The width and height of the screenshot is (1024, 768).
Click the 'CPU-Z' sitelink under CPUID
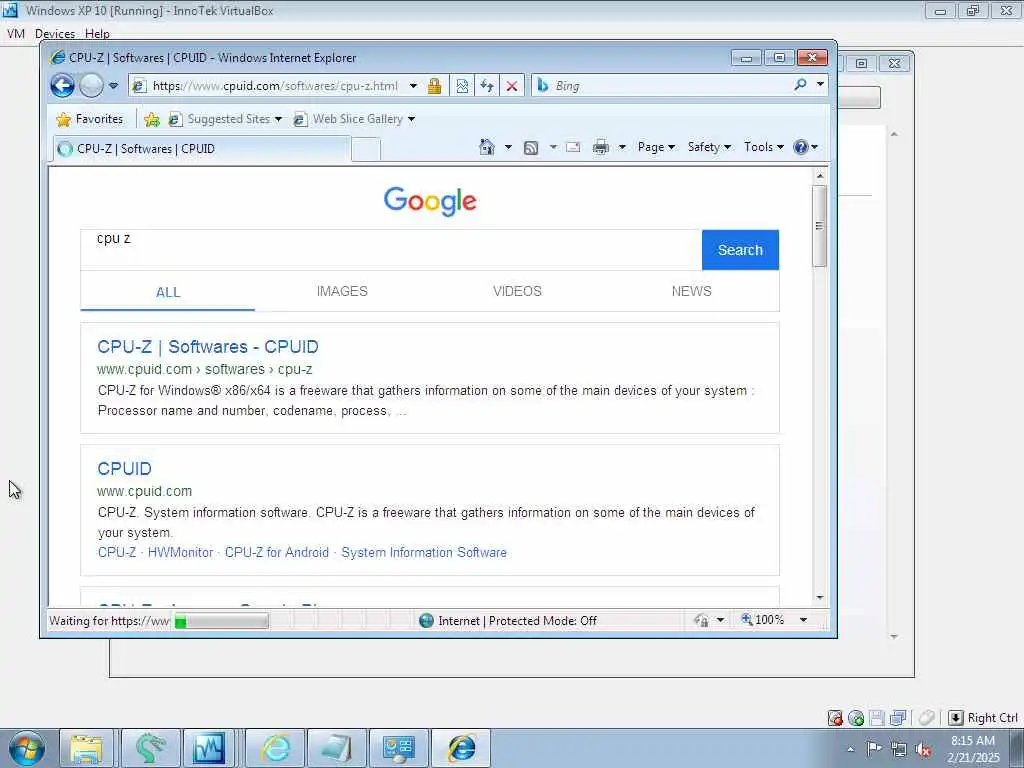(x=116, y=552)
